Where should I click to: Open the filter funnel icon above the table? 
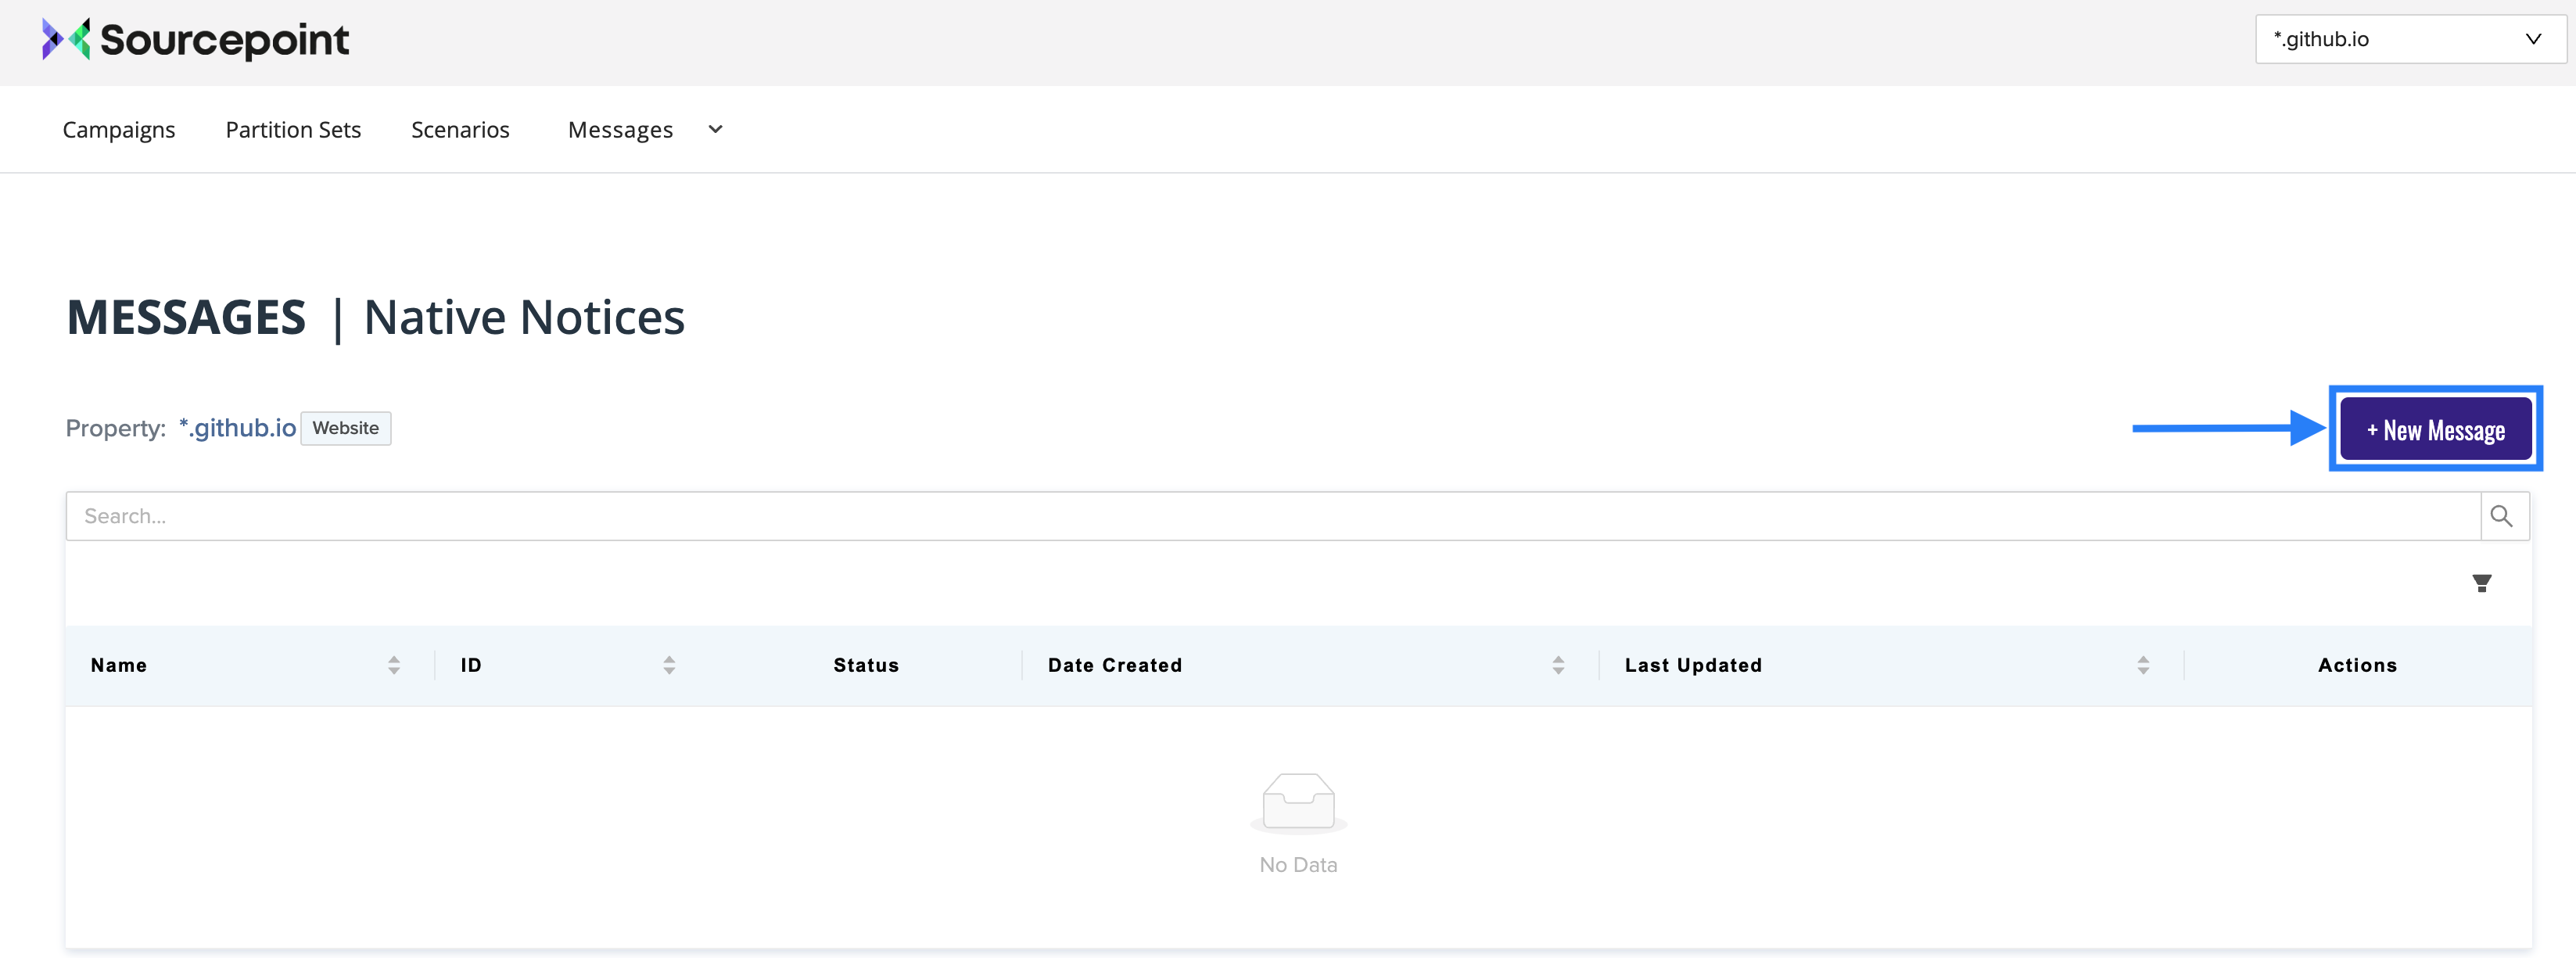click(x=2483, y=583)
